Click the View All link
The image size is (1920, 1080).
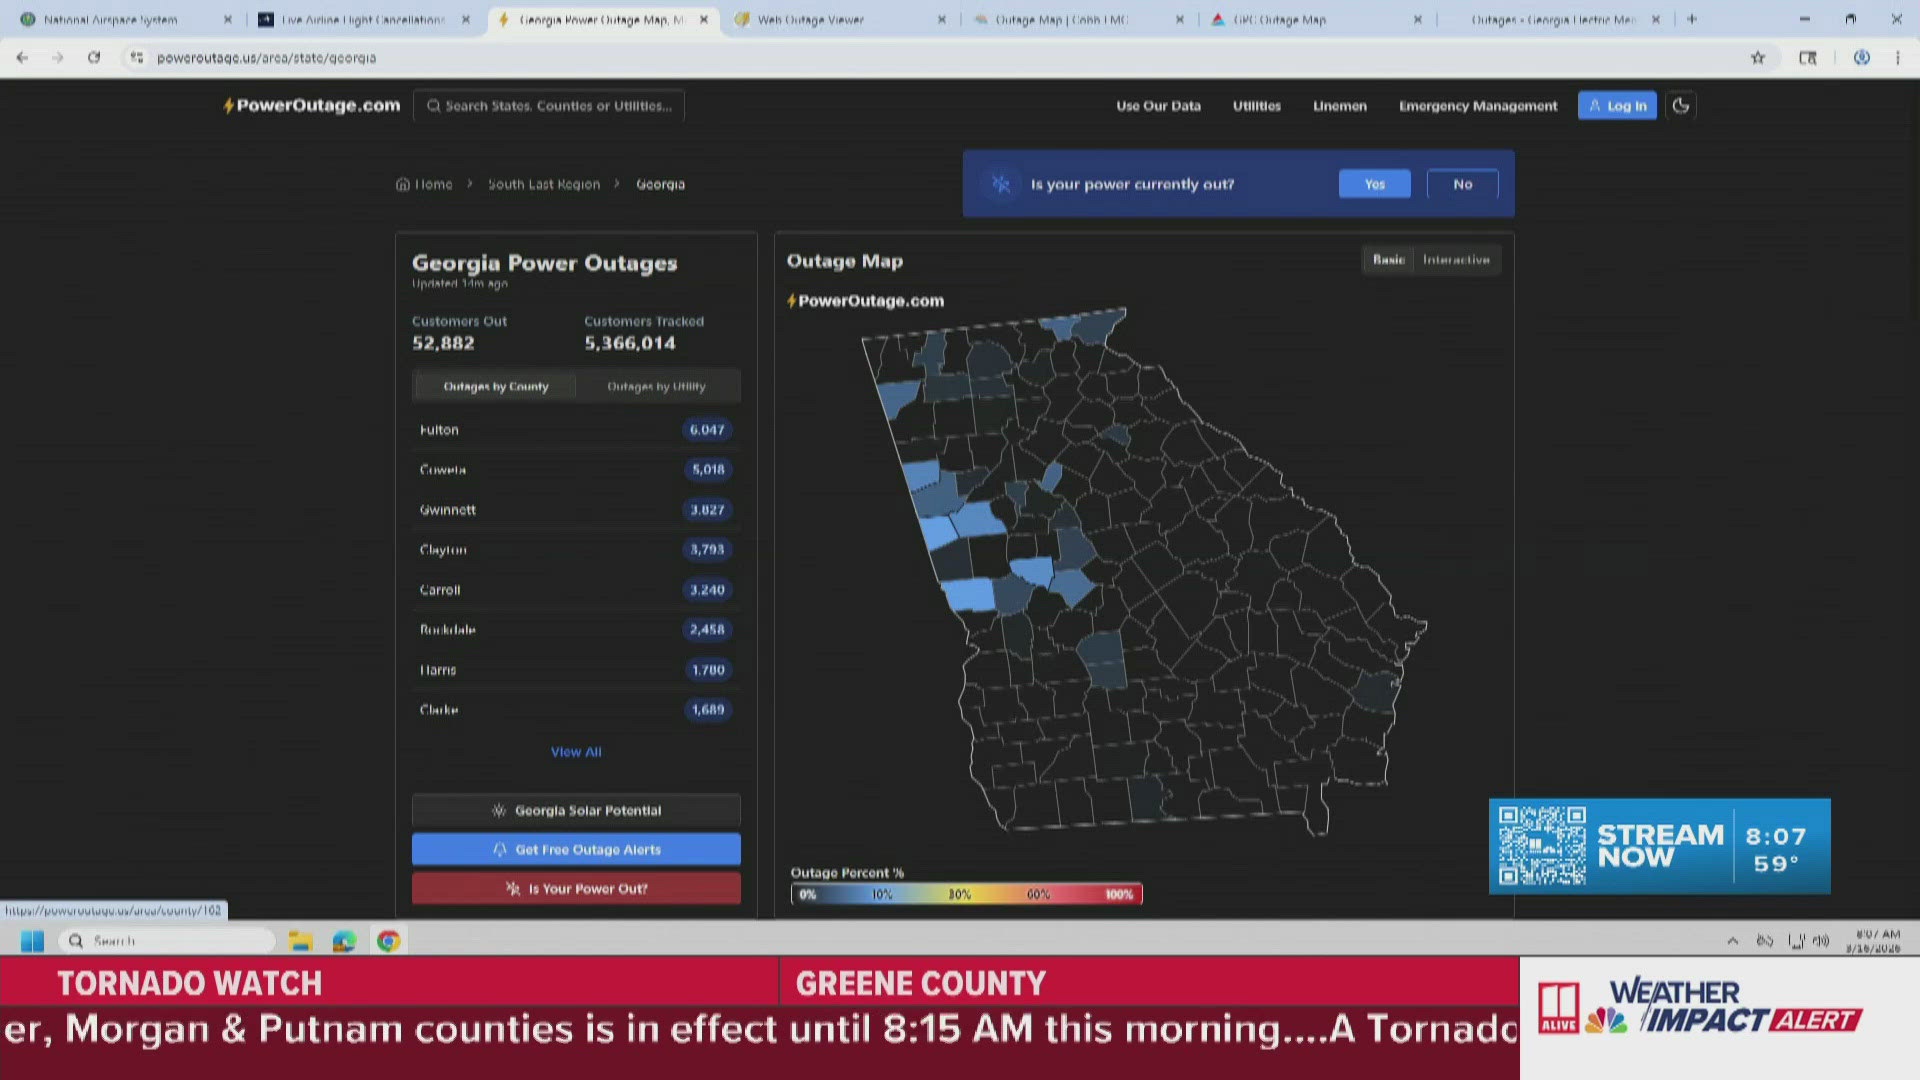576,752
